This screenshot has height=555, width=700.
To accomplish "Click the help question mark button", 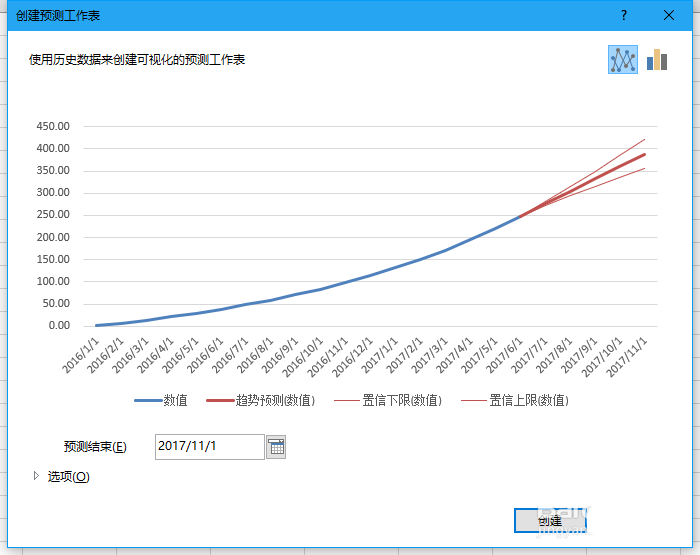I will [x=624, y=16].
